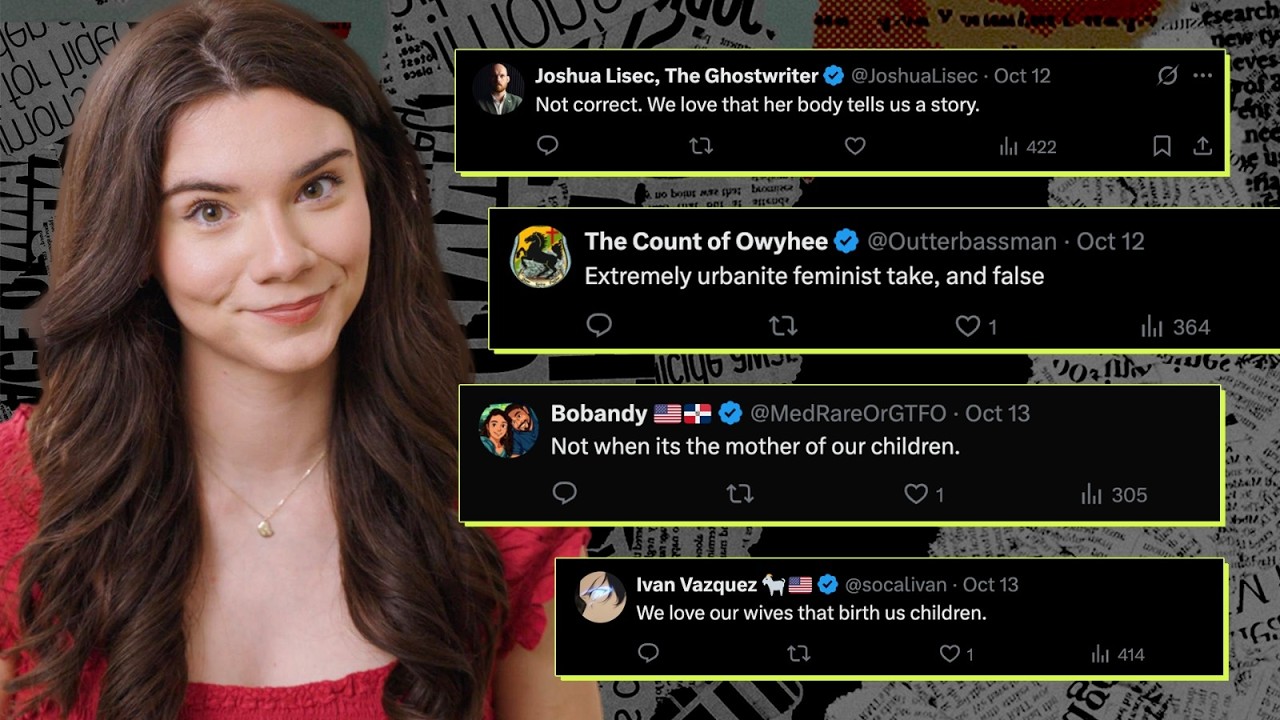This screenshot has height=720, width=1280.
Task: Share Joshua Lisec's tweet
Action: [x=1203, y=146]
